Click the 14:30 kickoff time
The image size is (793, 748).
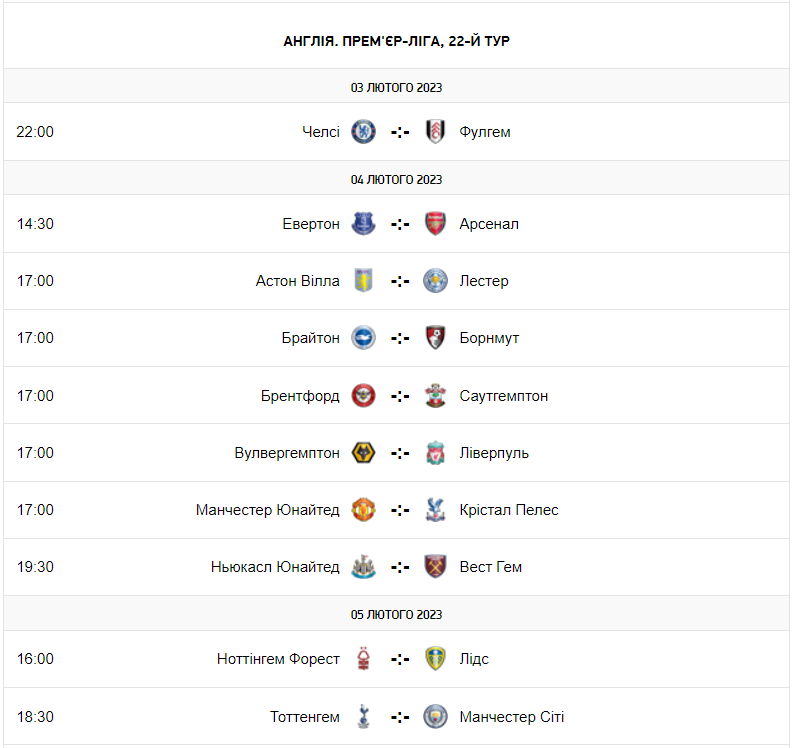[x=35, y=224]
